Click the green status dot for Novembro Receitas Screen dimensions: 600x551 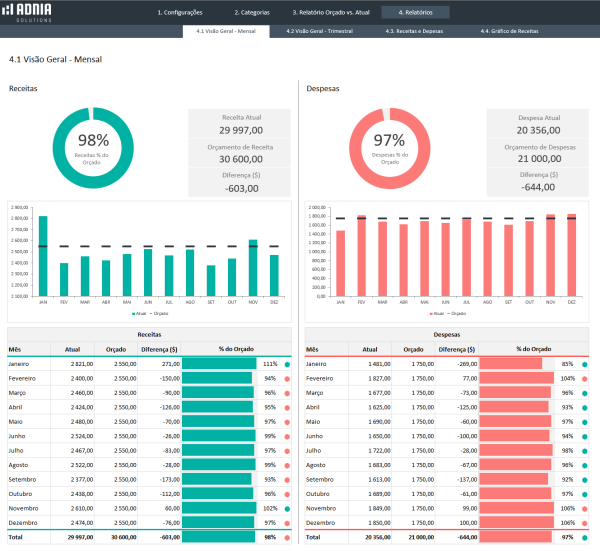pos(287,508)
